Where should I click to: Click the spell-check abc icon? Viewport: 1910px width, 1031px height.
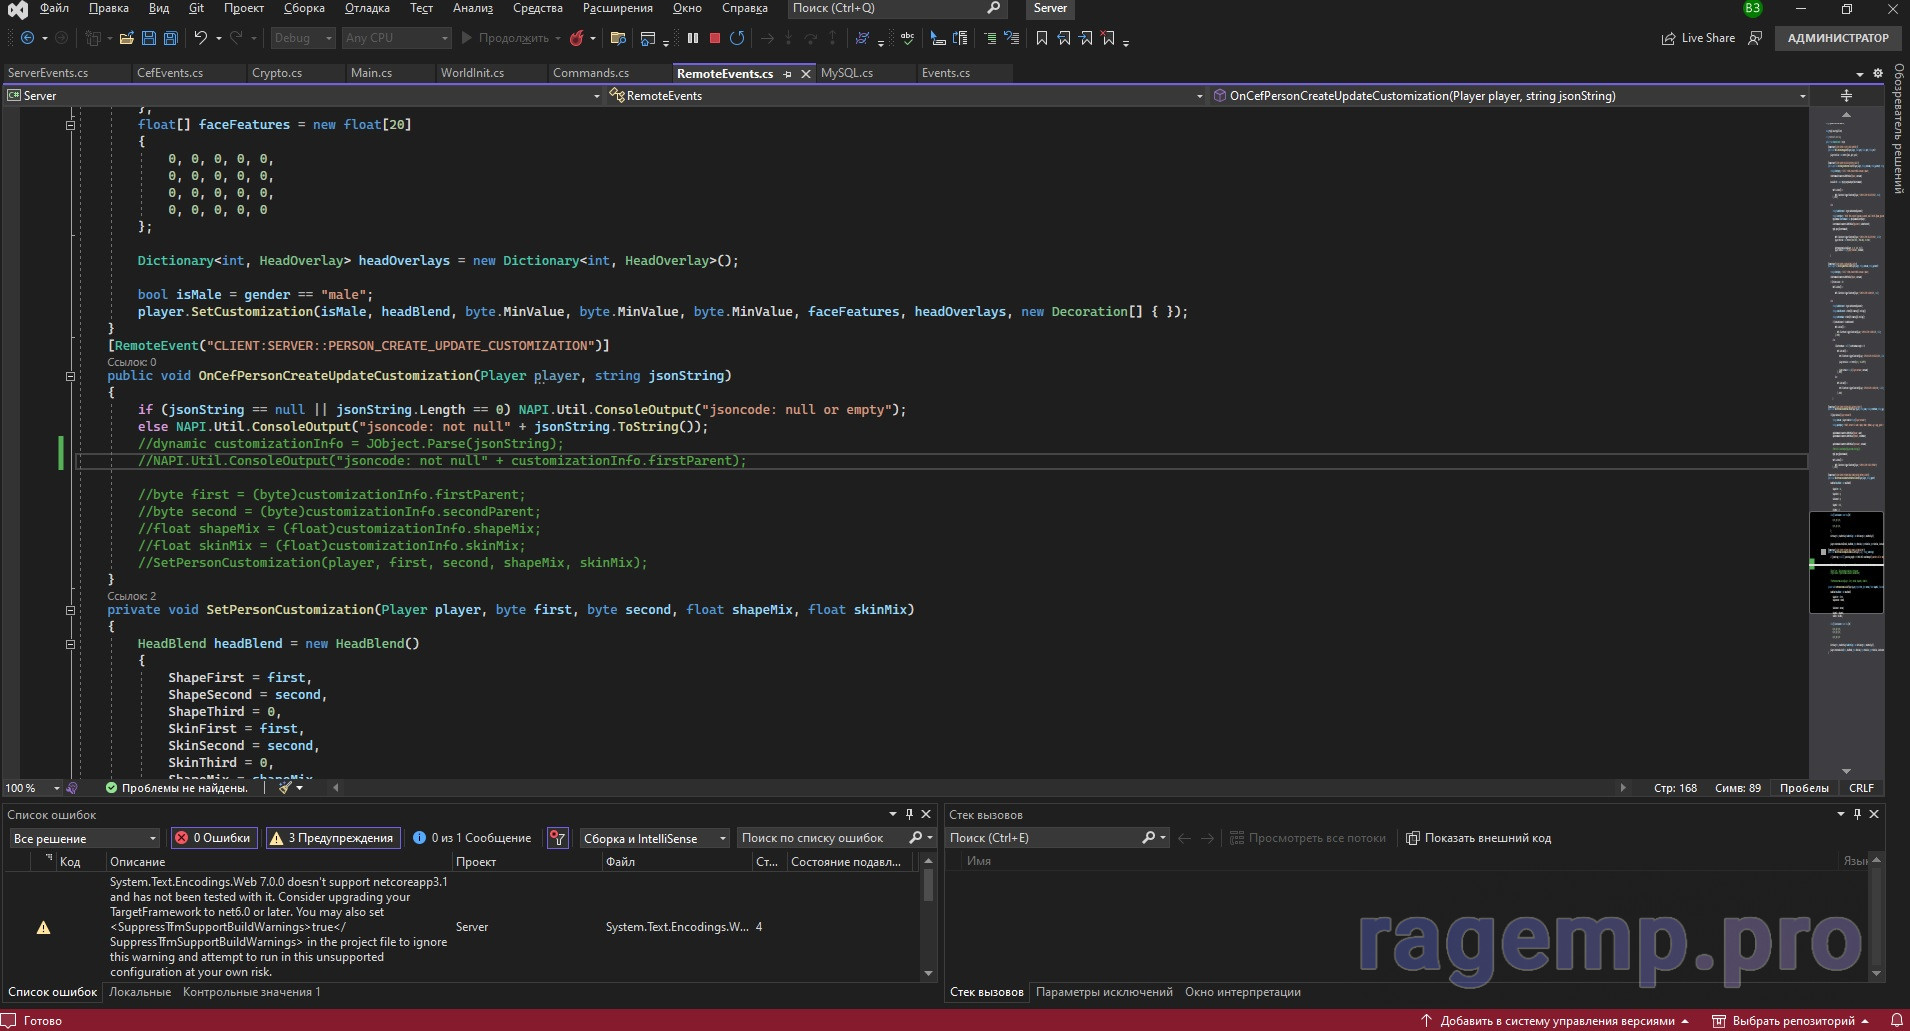[907, 38]
